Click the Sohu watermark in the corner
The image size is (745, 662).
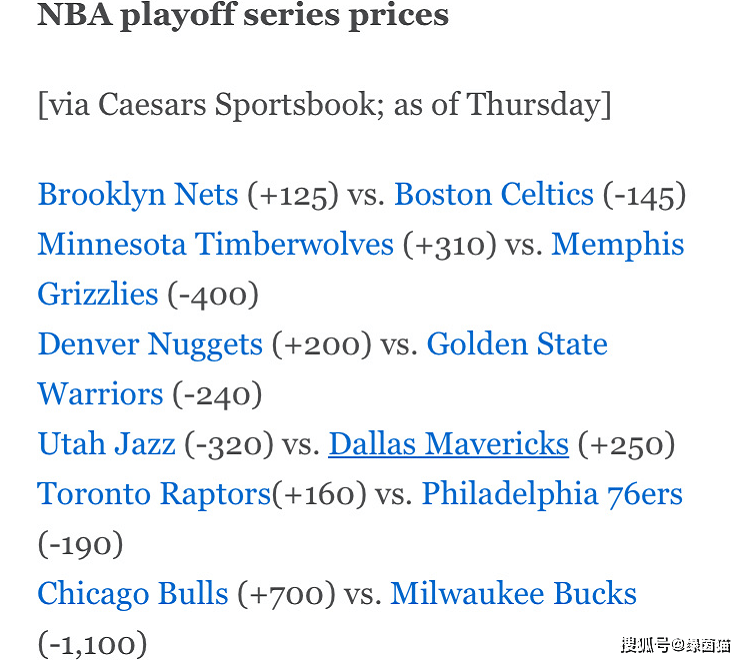(x=676, y=645)
